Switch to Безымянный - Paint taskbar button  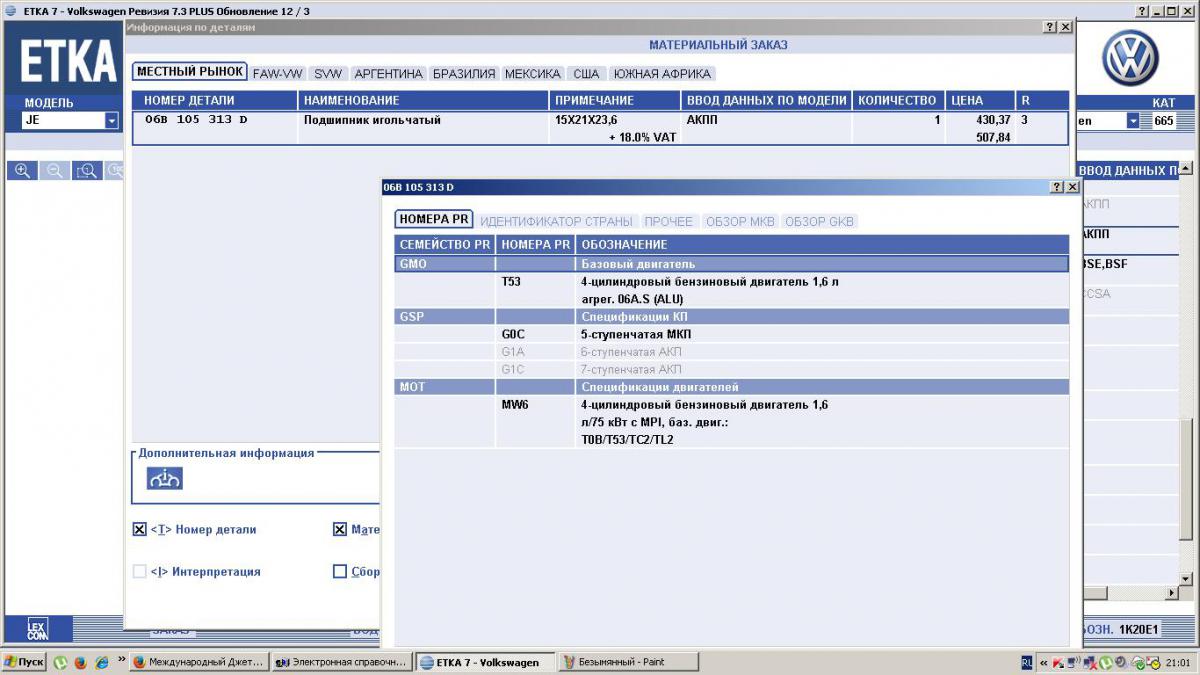coord(627,662)
